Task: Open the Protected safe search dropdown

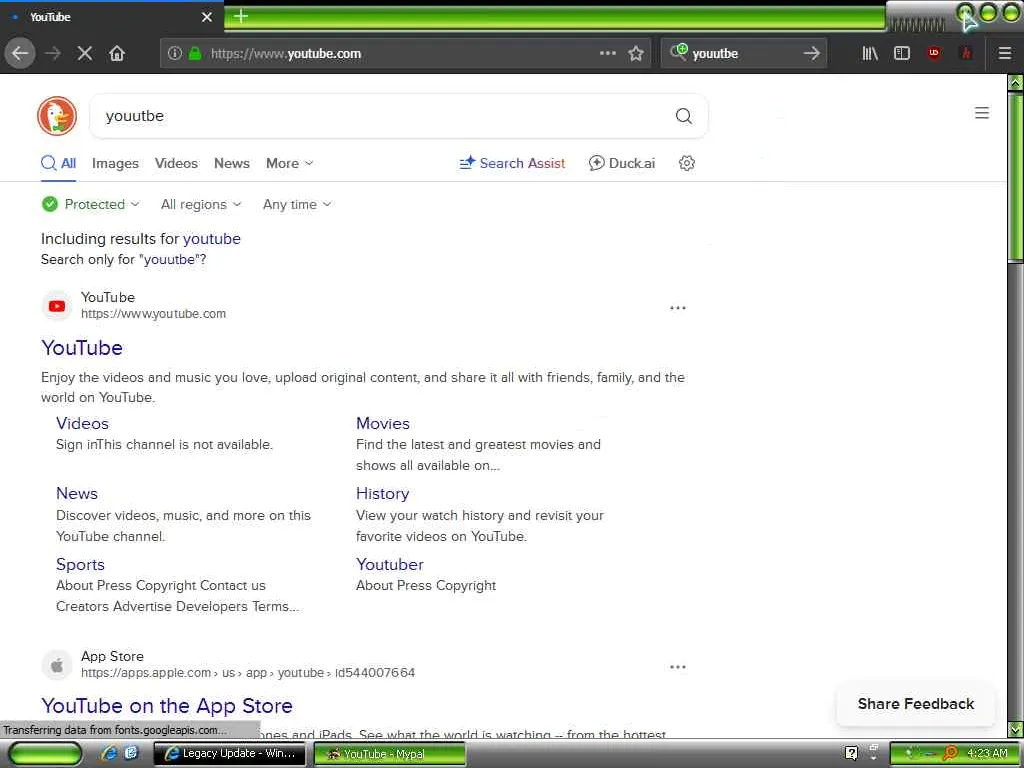Action: click(x=91, y=204)
